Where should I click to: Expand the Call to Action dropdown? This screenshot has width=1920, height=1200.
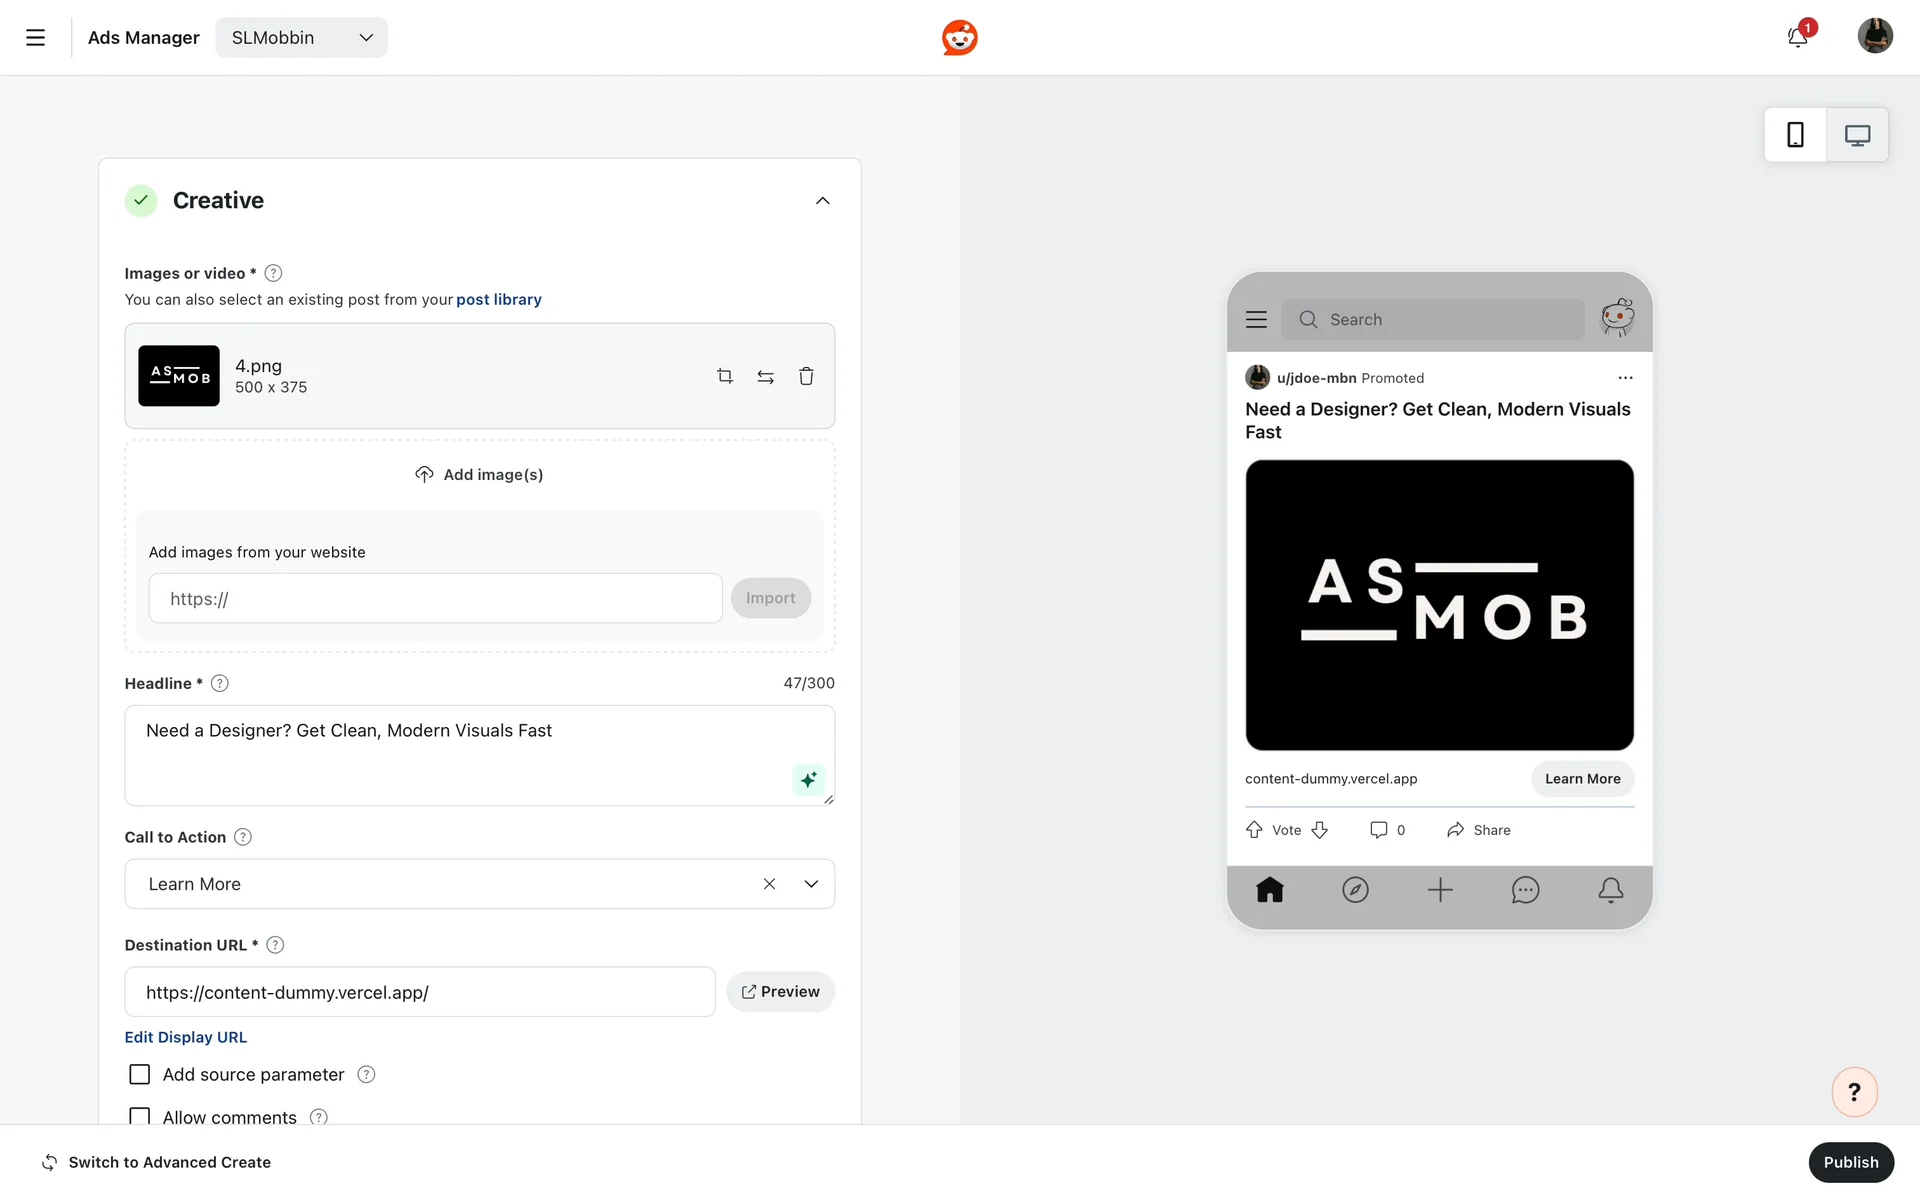coord(811,884)
